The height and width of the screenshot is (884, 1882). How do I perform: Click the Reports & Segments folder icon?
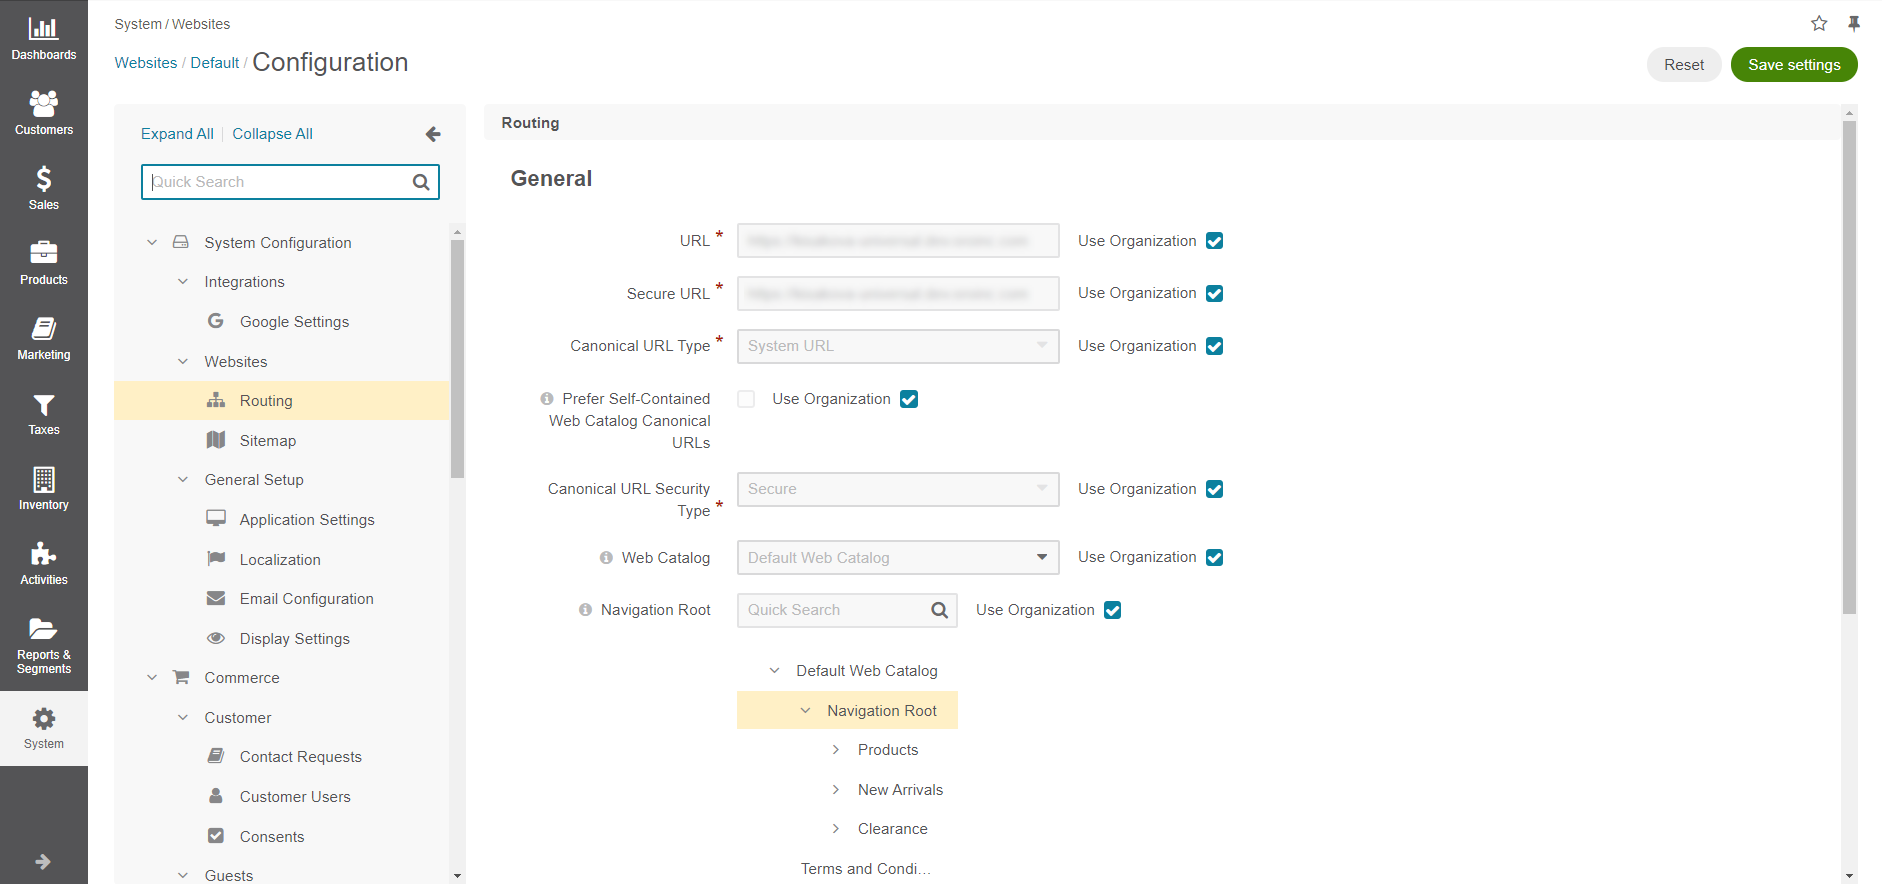[x=43, y=629]
